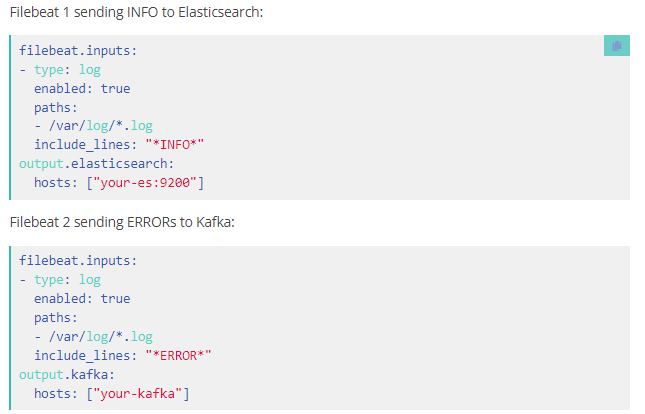
Task: Click 'type: log' in the first block
Action: pyautogui.click(x=67, y=70)
